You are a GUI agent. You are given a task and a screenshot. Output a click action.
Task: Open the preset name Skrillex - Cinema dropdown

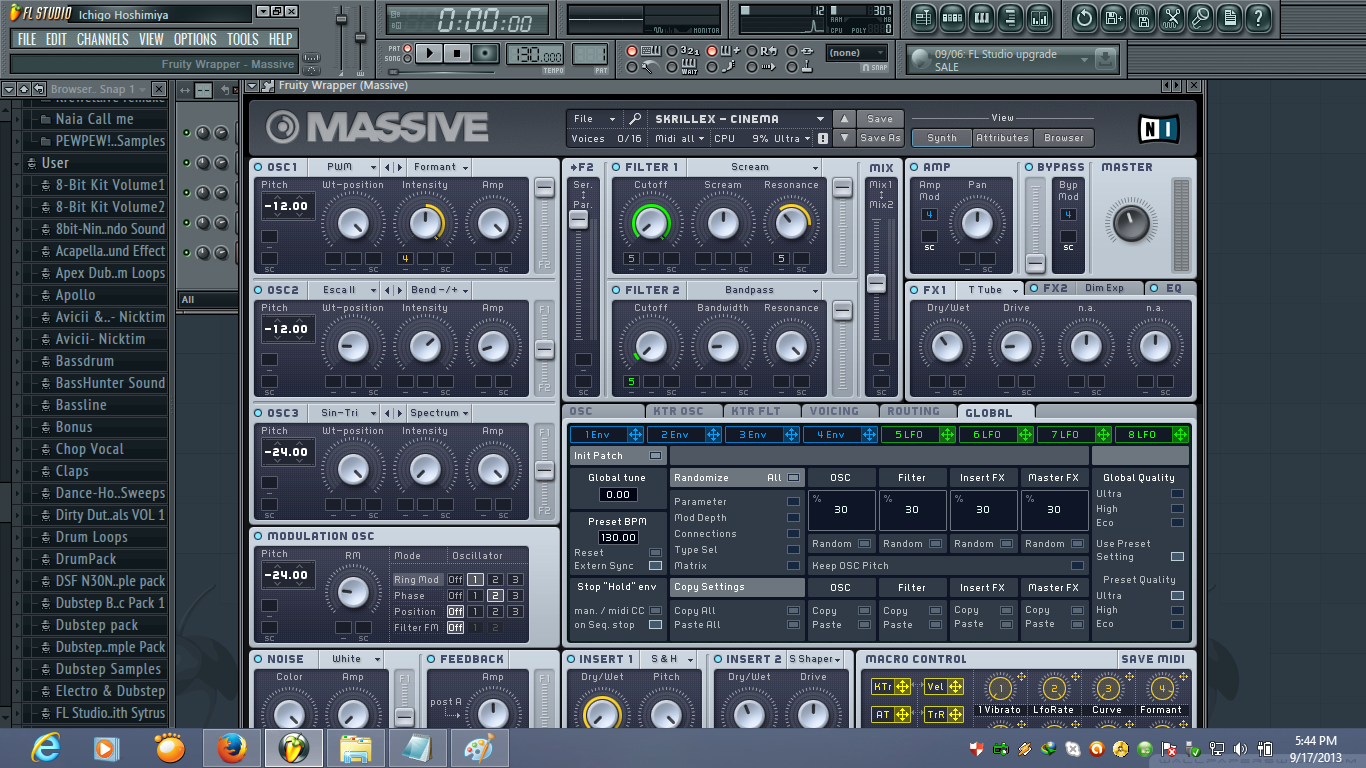pos(739,118)
